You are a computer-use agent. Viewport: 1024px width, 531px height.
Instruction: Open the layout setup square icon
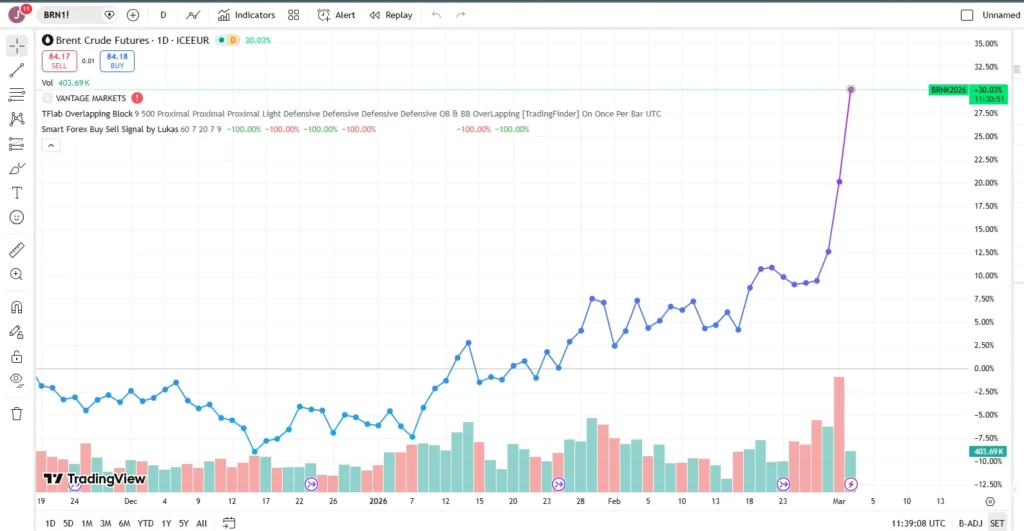coord(967,14)
